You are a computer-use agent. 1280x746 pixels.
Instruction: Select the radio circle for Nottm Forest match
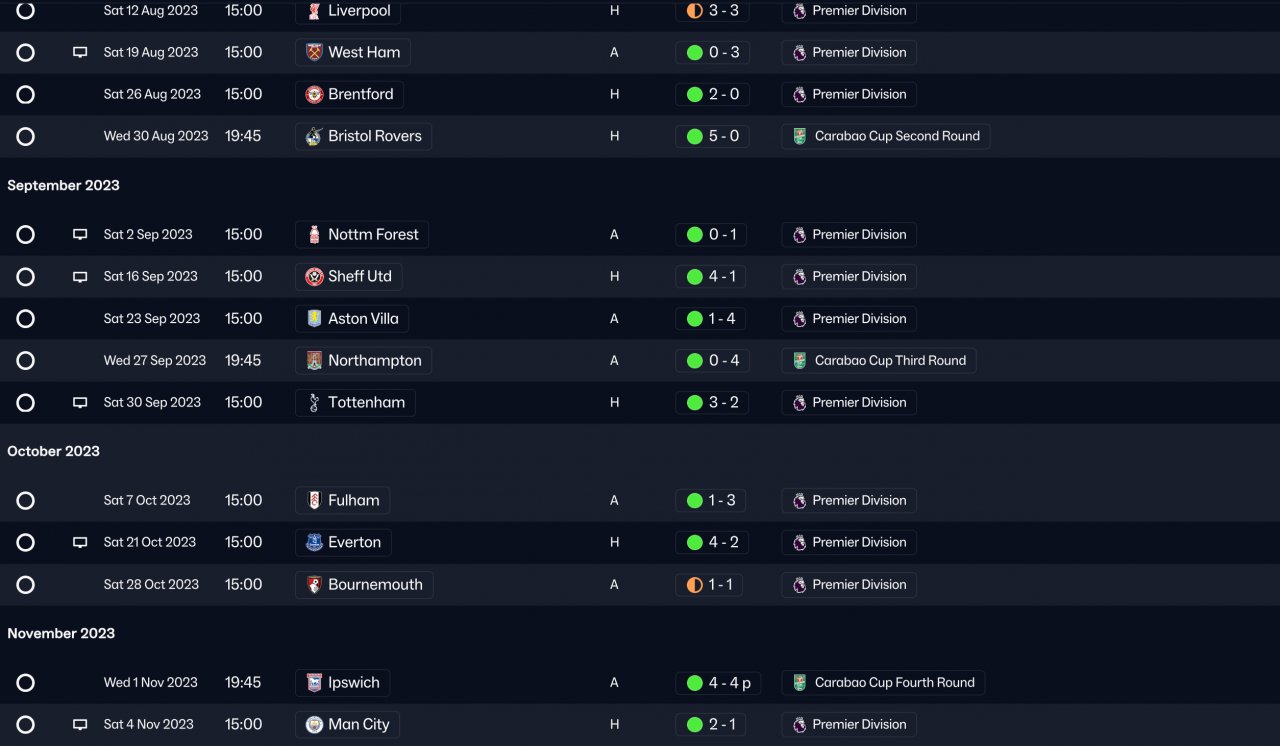pos(26,235)
